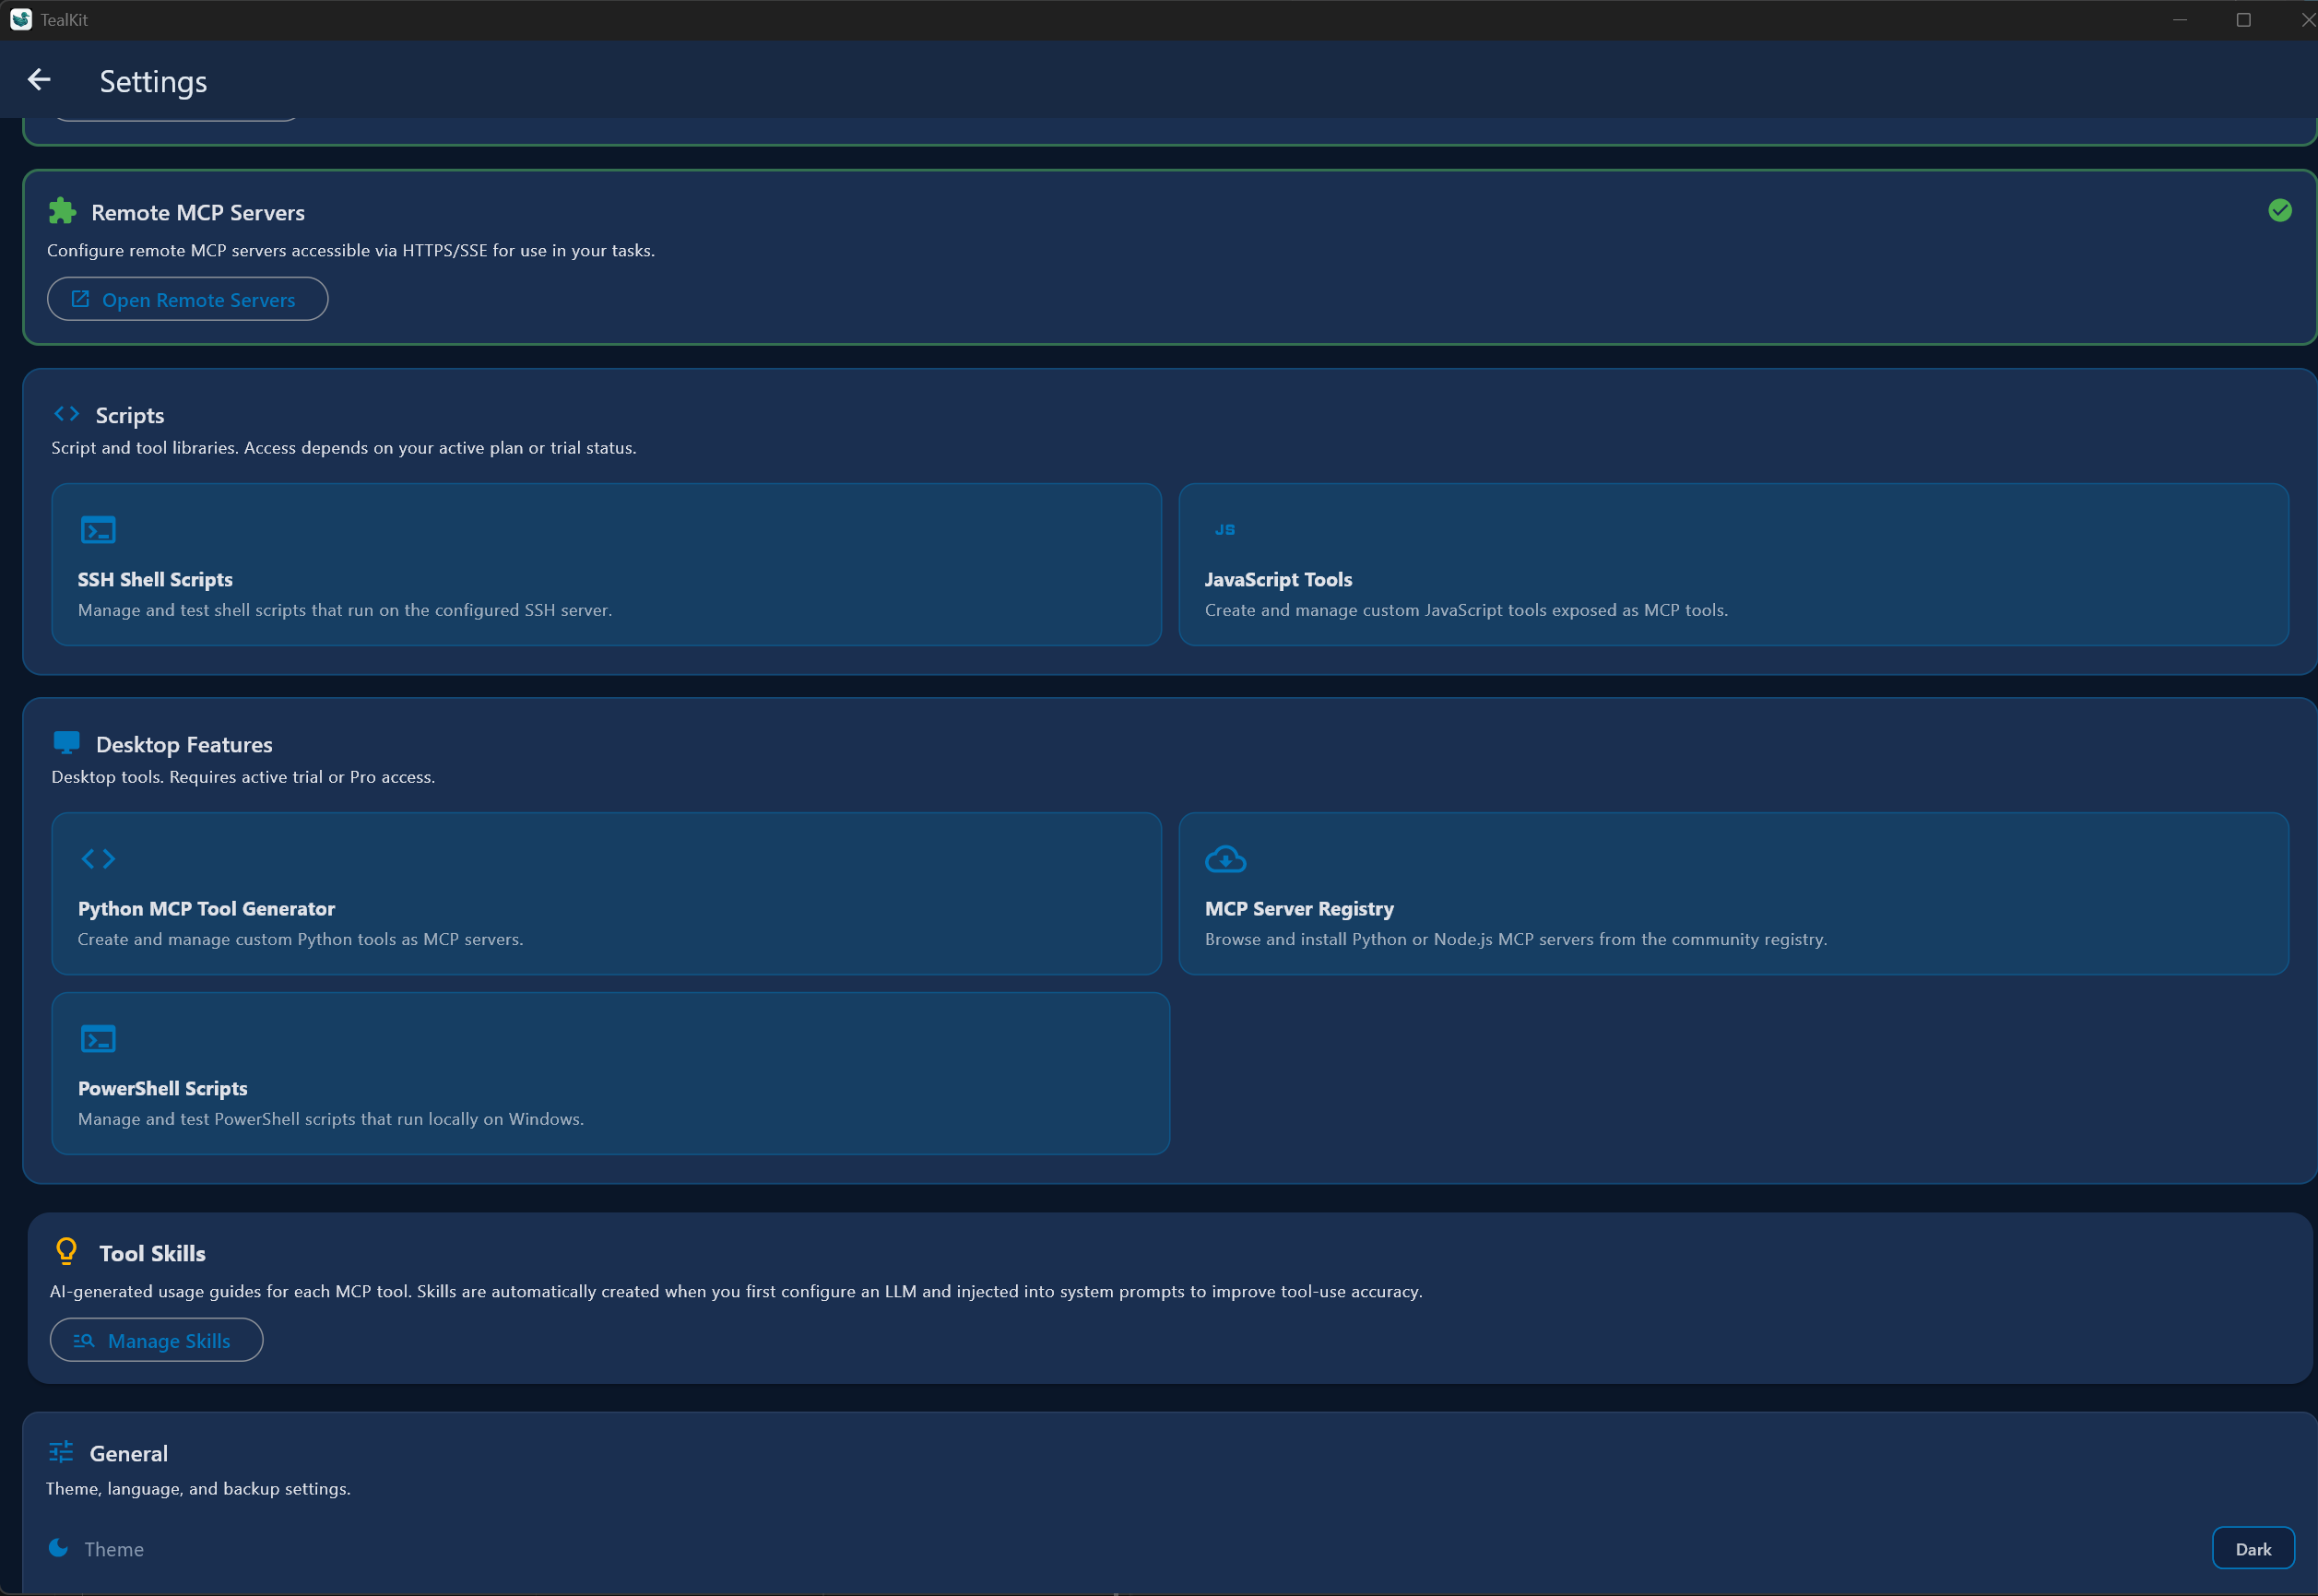This screenshot has height=1596, width=2318.
Task: Open Remote Servers button
Action: pyautogui.click(x=187, y=299)
